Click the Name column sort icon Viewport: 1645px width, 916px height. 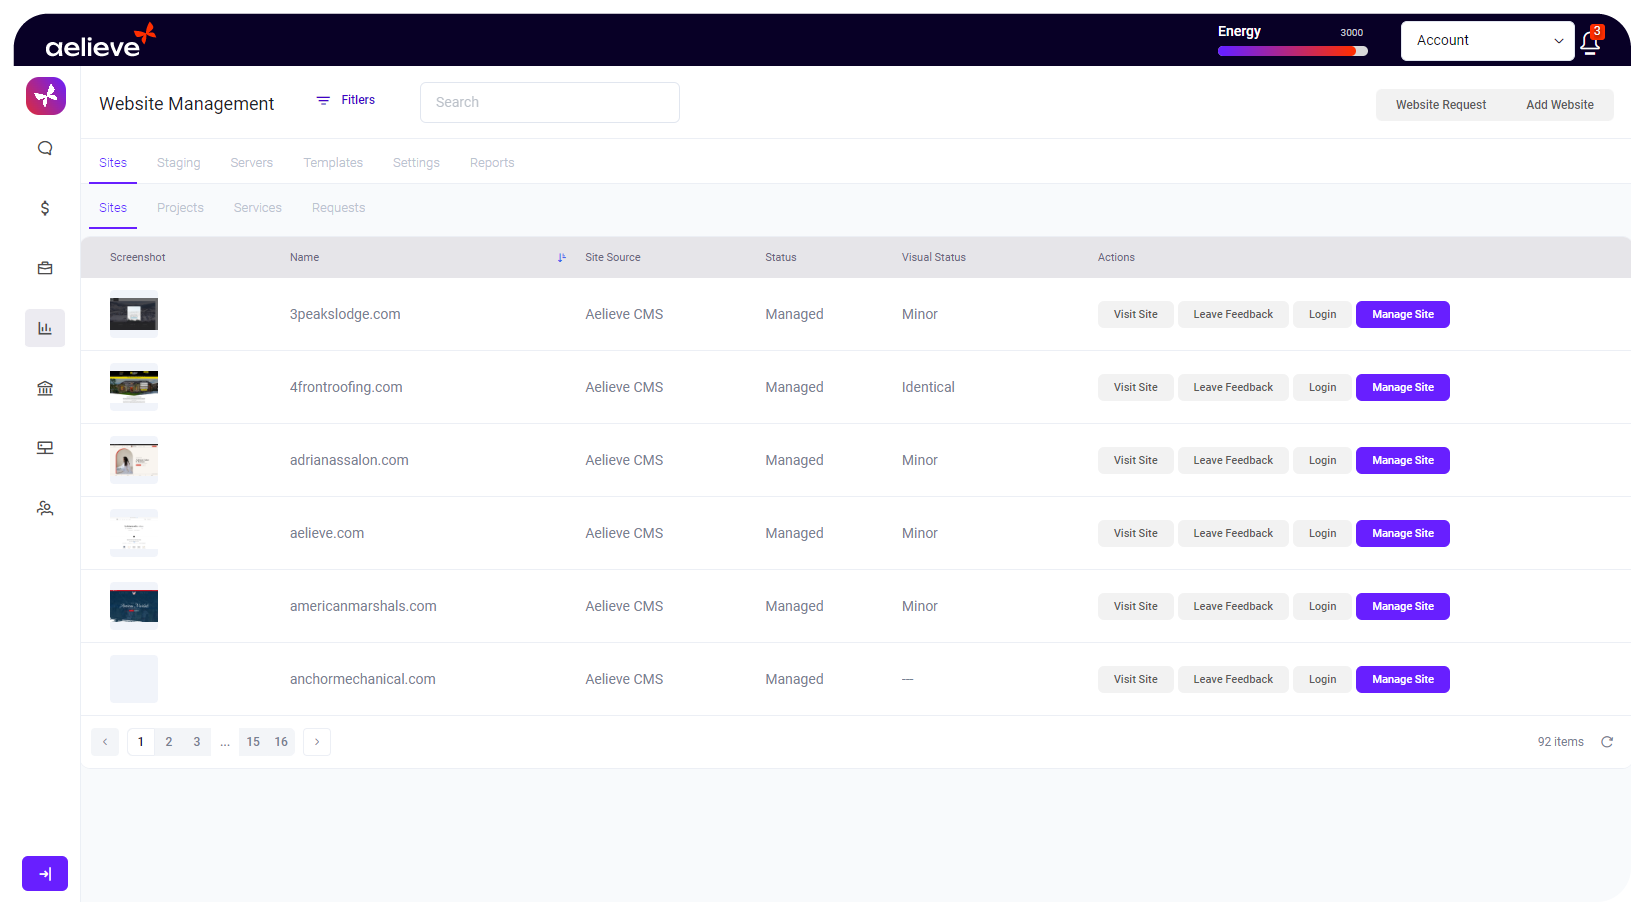tap(562, 258)
